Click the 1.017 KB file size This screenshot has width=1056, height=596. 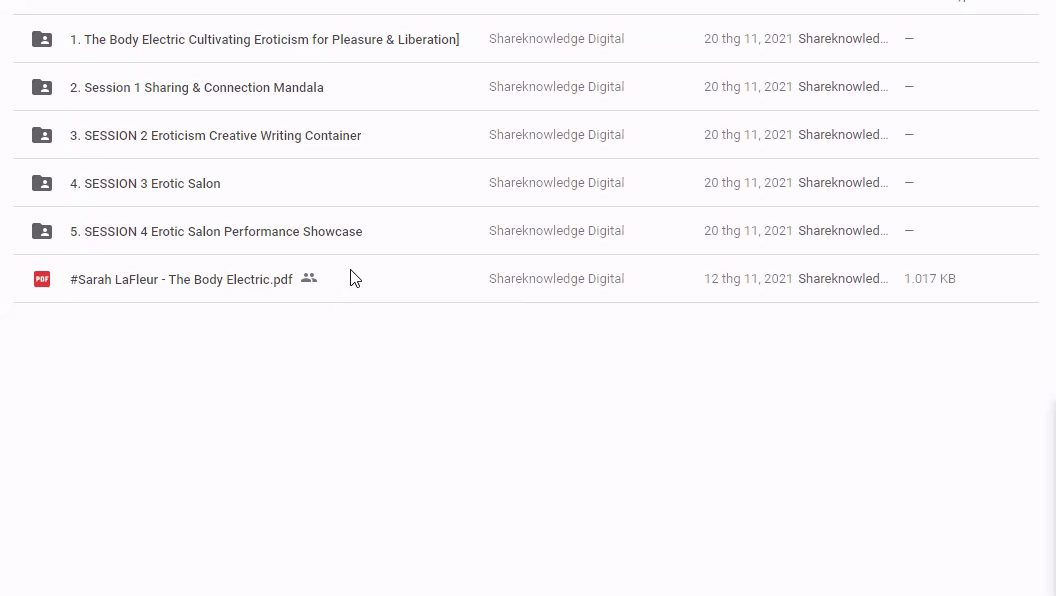tap(930, 279)
